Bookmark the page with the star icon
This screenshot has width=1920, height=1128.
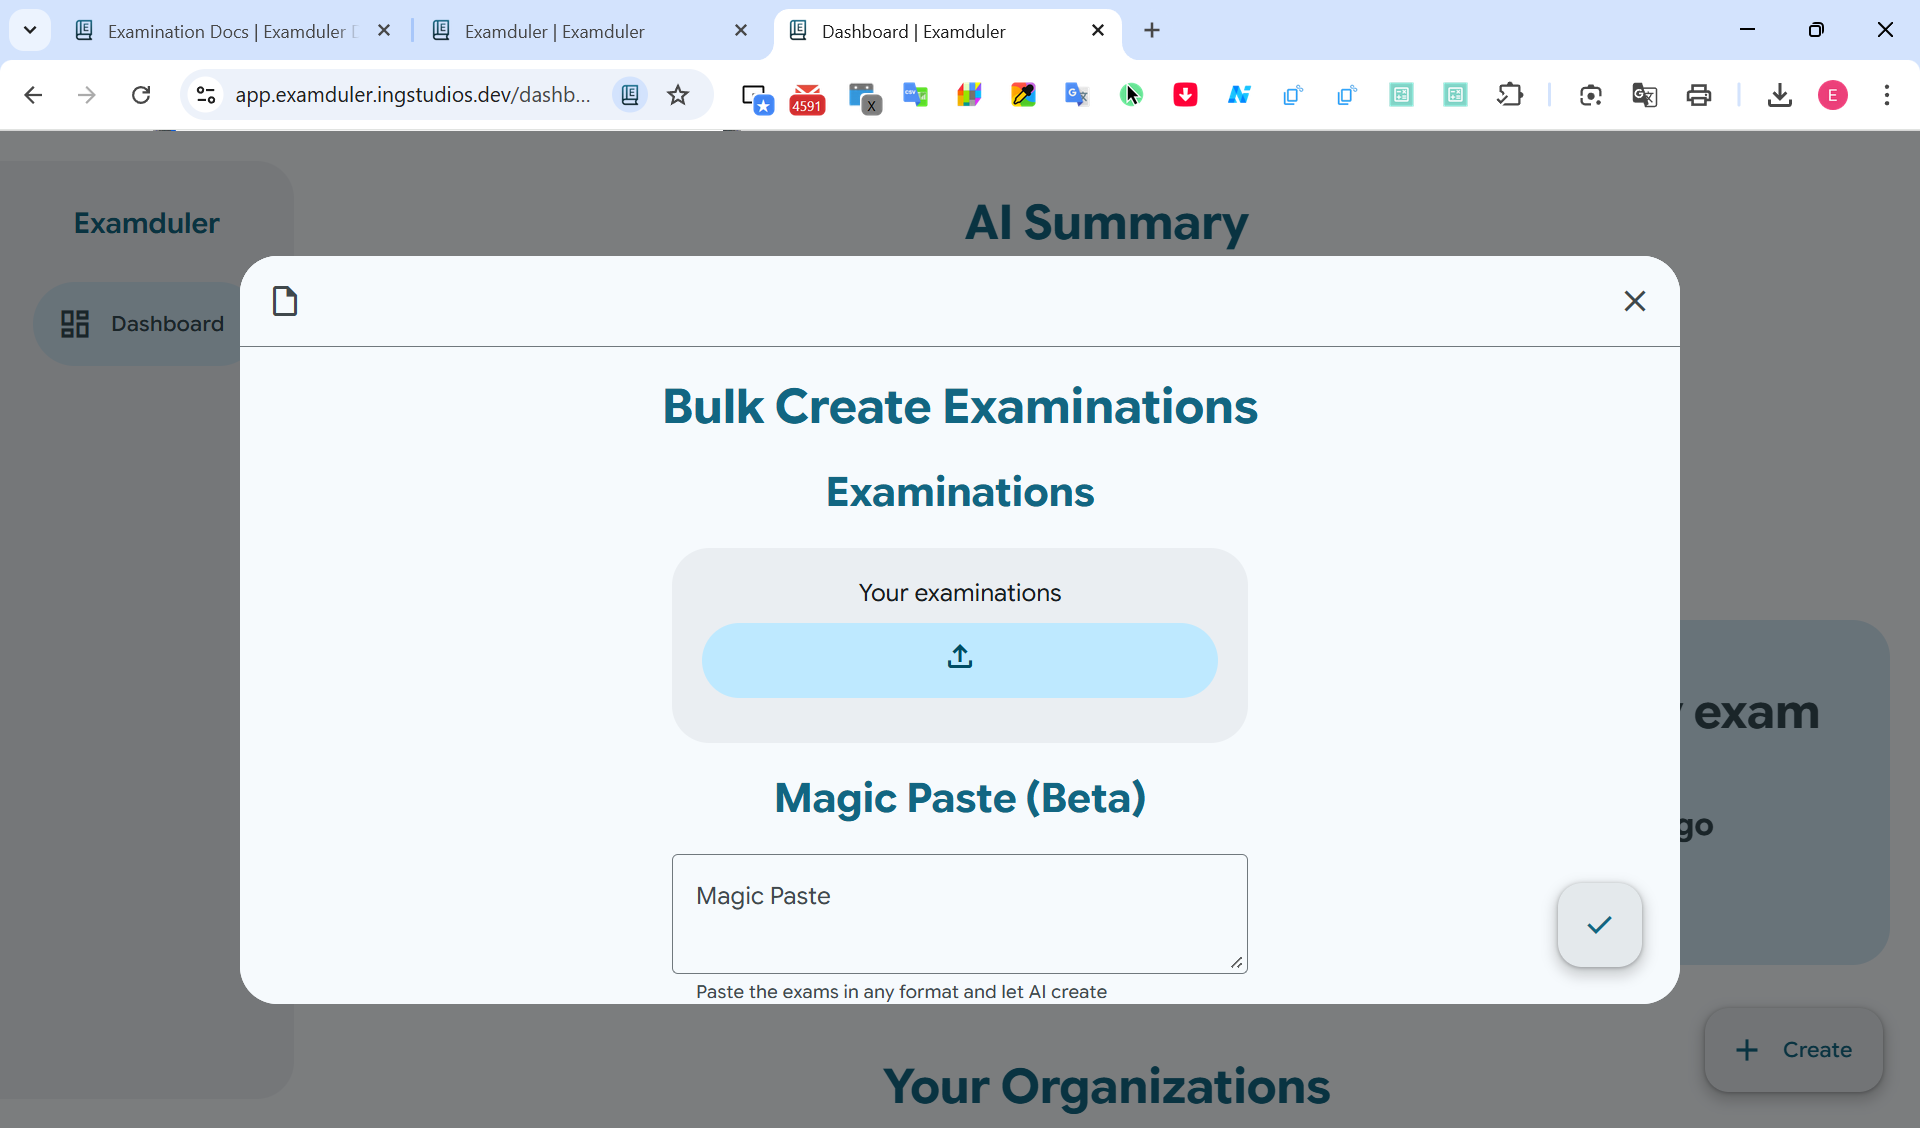(679, 94)
